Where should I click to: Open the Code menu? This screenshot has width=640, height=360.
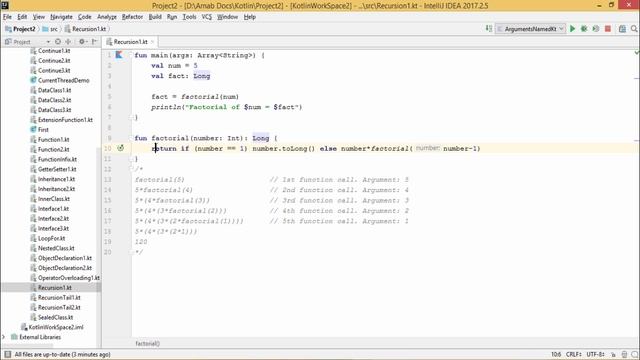(84, 17)
